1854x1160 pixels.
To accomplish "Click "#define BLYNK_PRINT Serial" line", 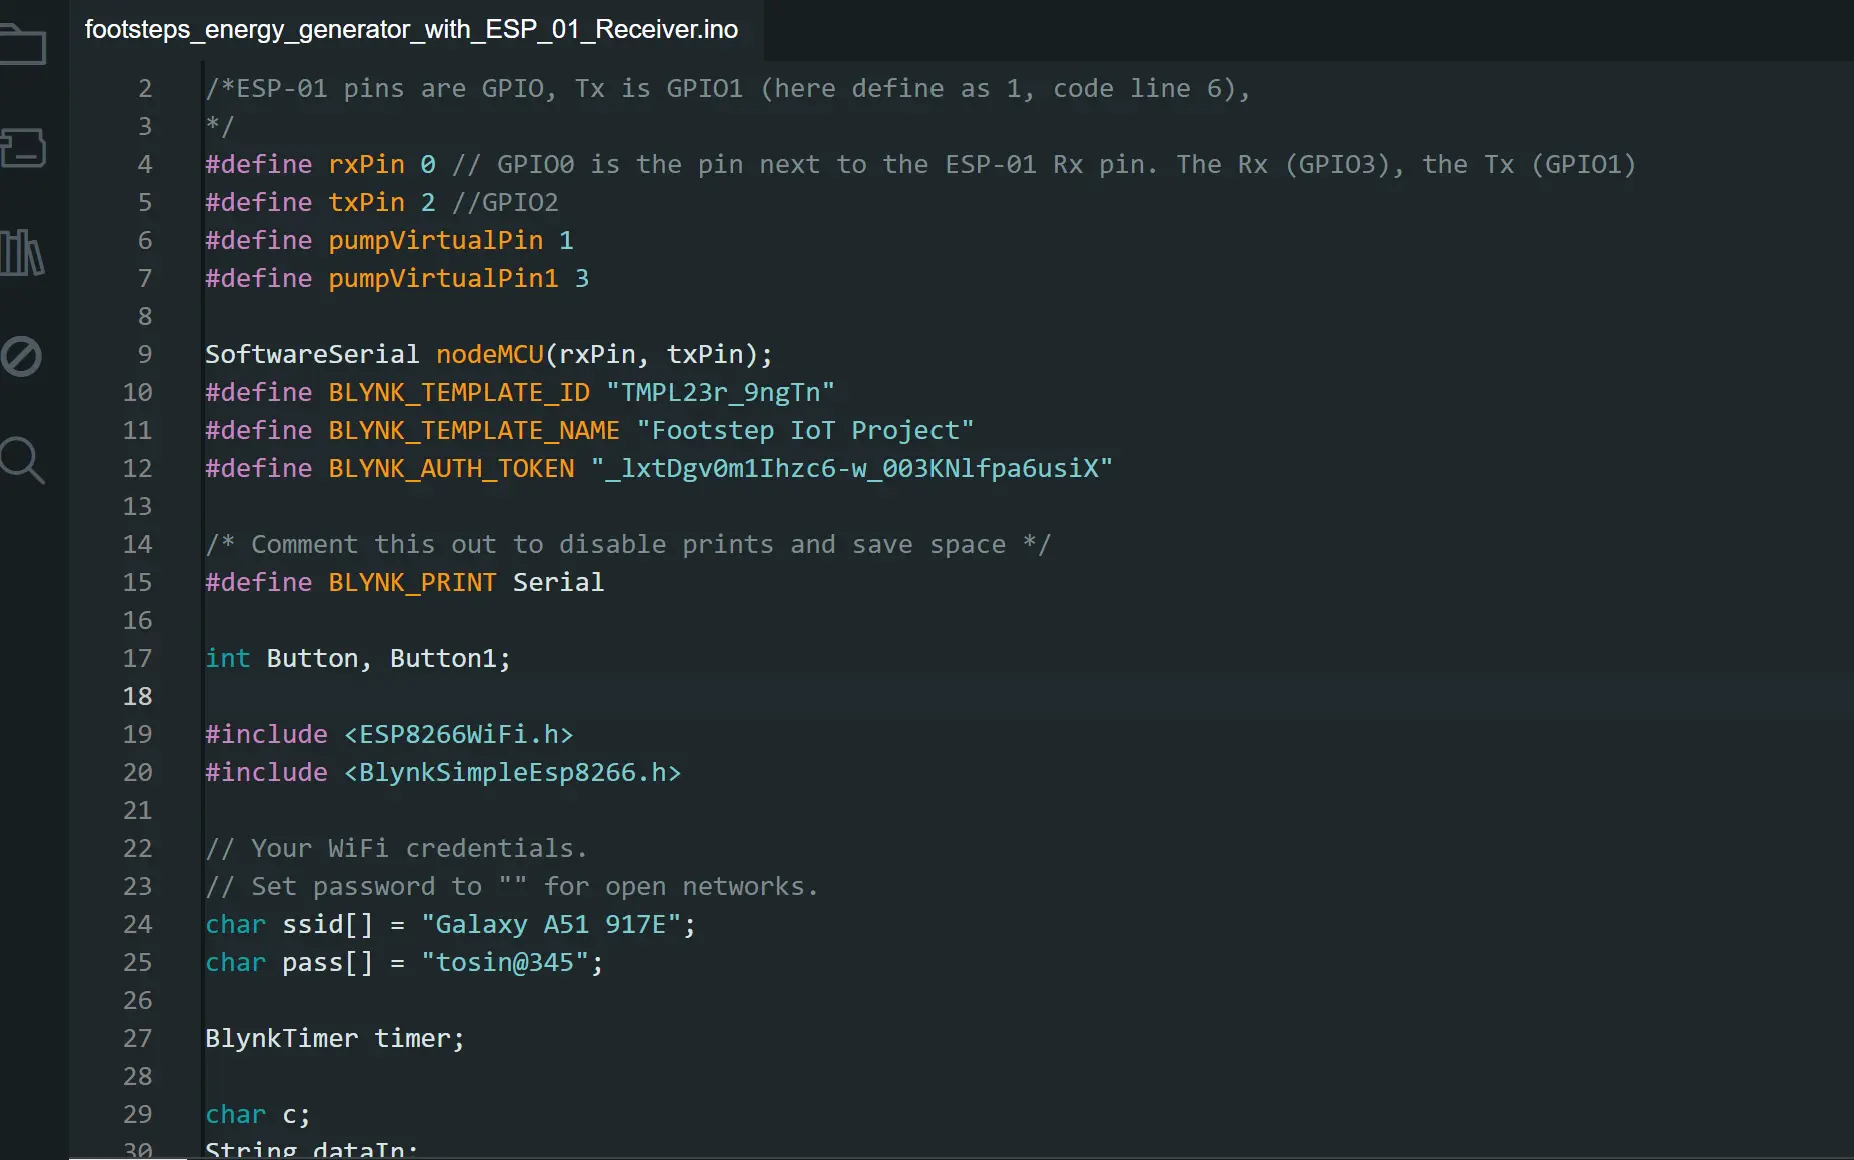I will [x=404, y=582].
